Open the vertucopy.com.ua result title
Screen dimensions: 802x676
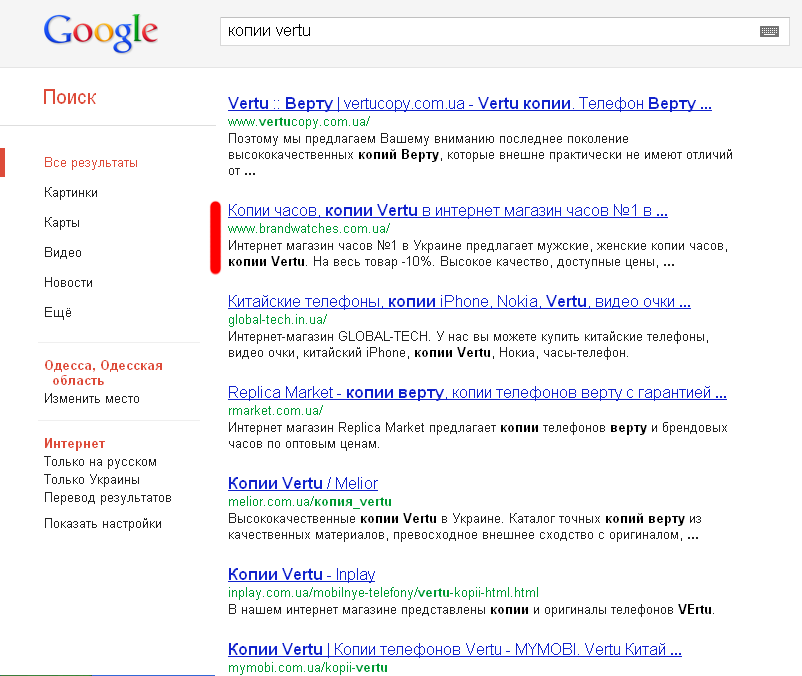(470, 103)
